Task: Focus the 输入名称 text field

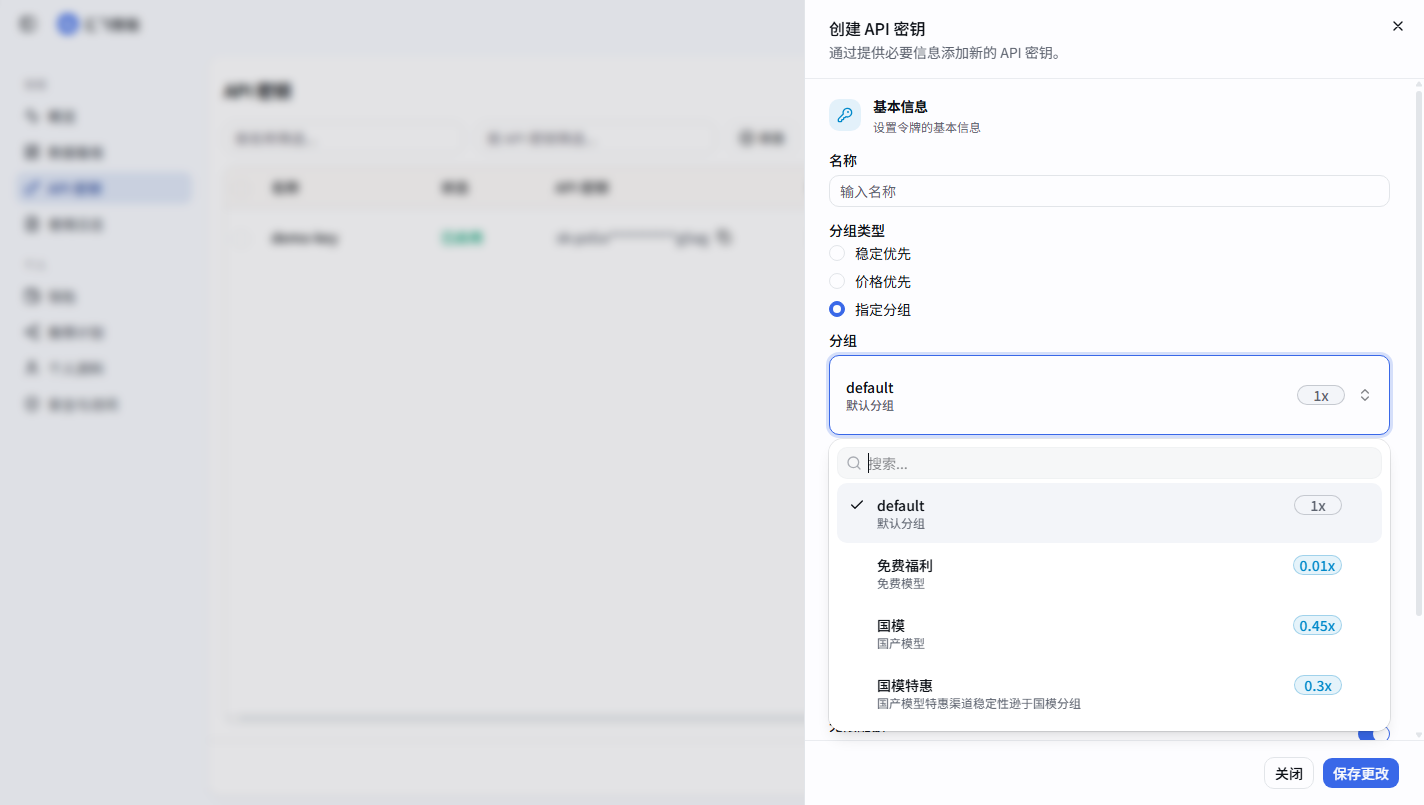Action: tap(1109, 191)
